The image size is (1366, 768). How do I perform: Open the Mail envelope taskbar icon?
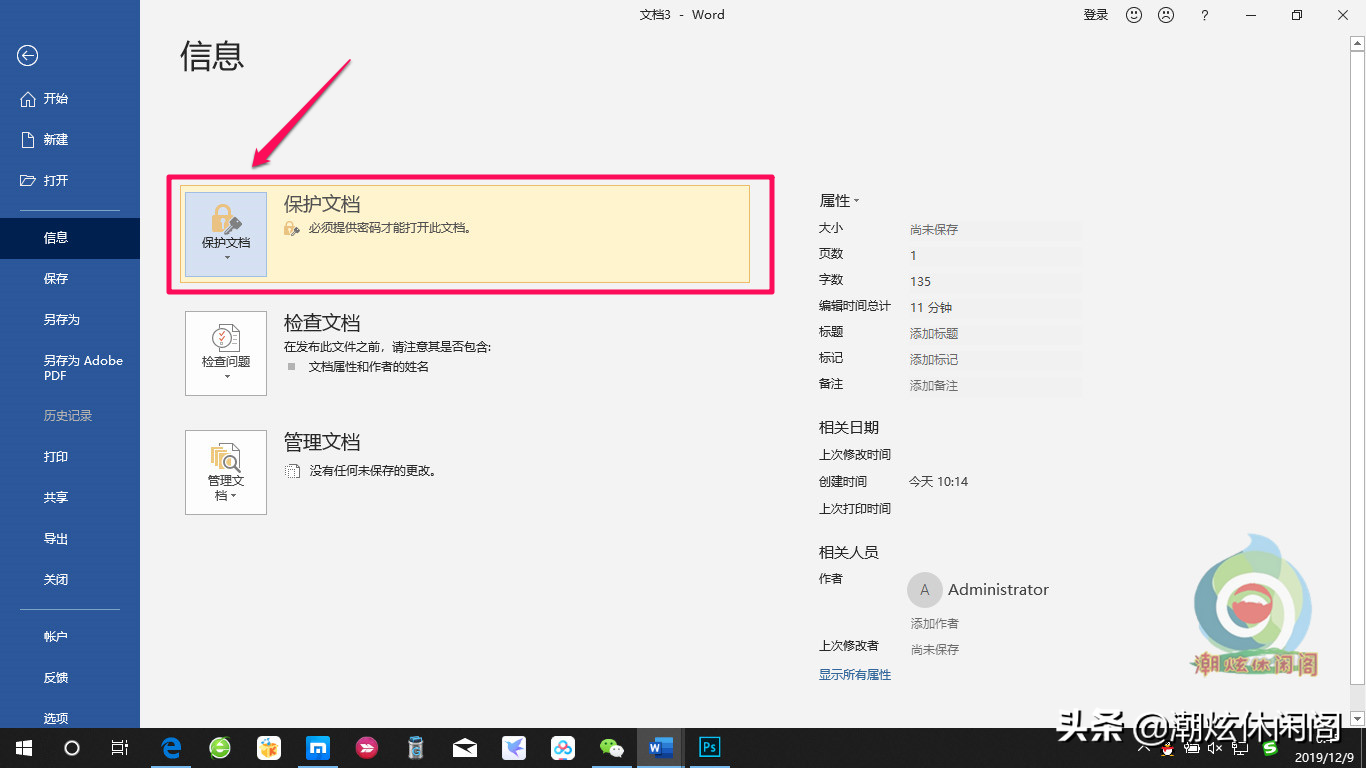pyautogui.click(x=464, y=748)
